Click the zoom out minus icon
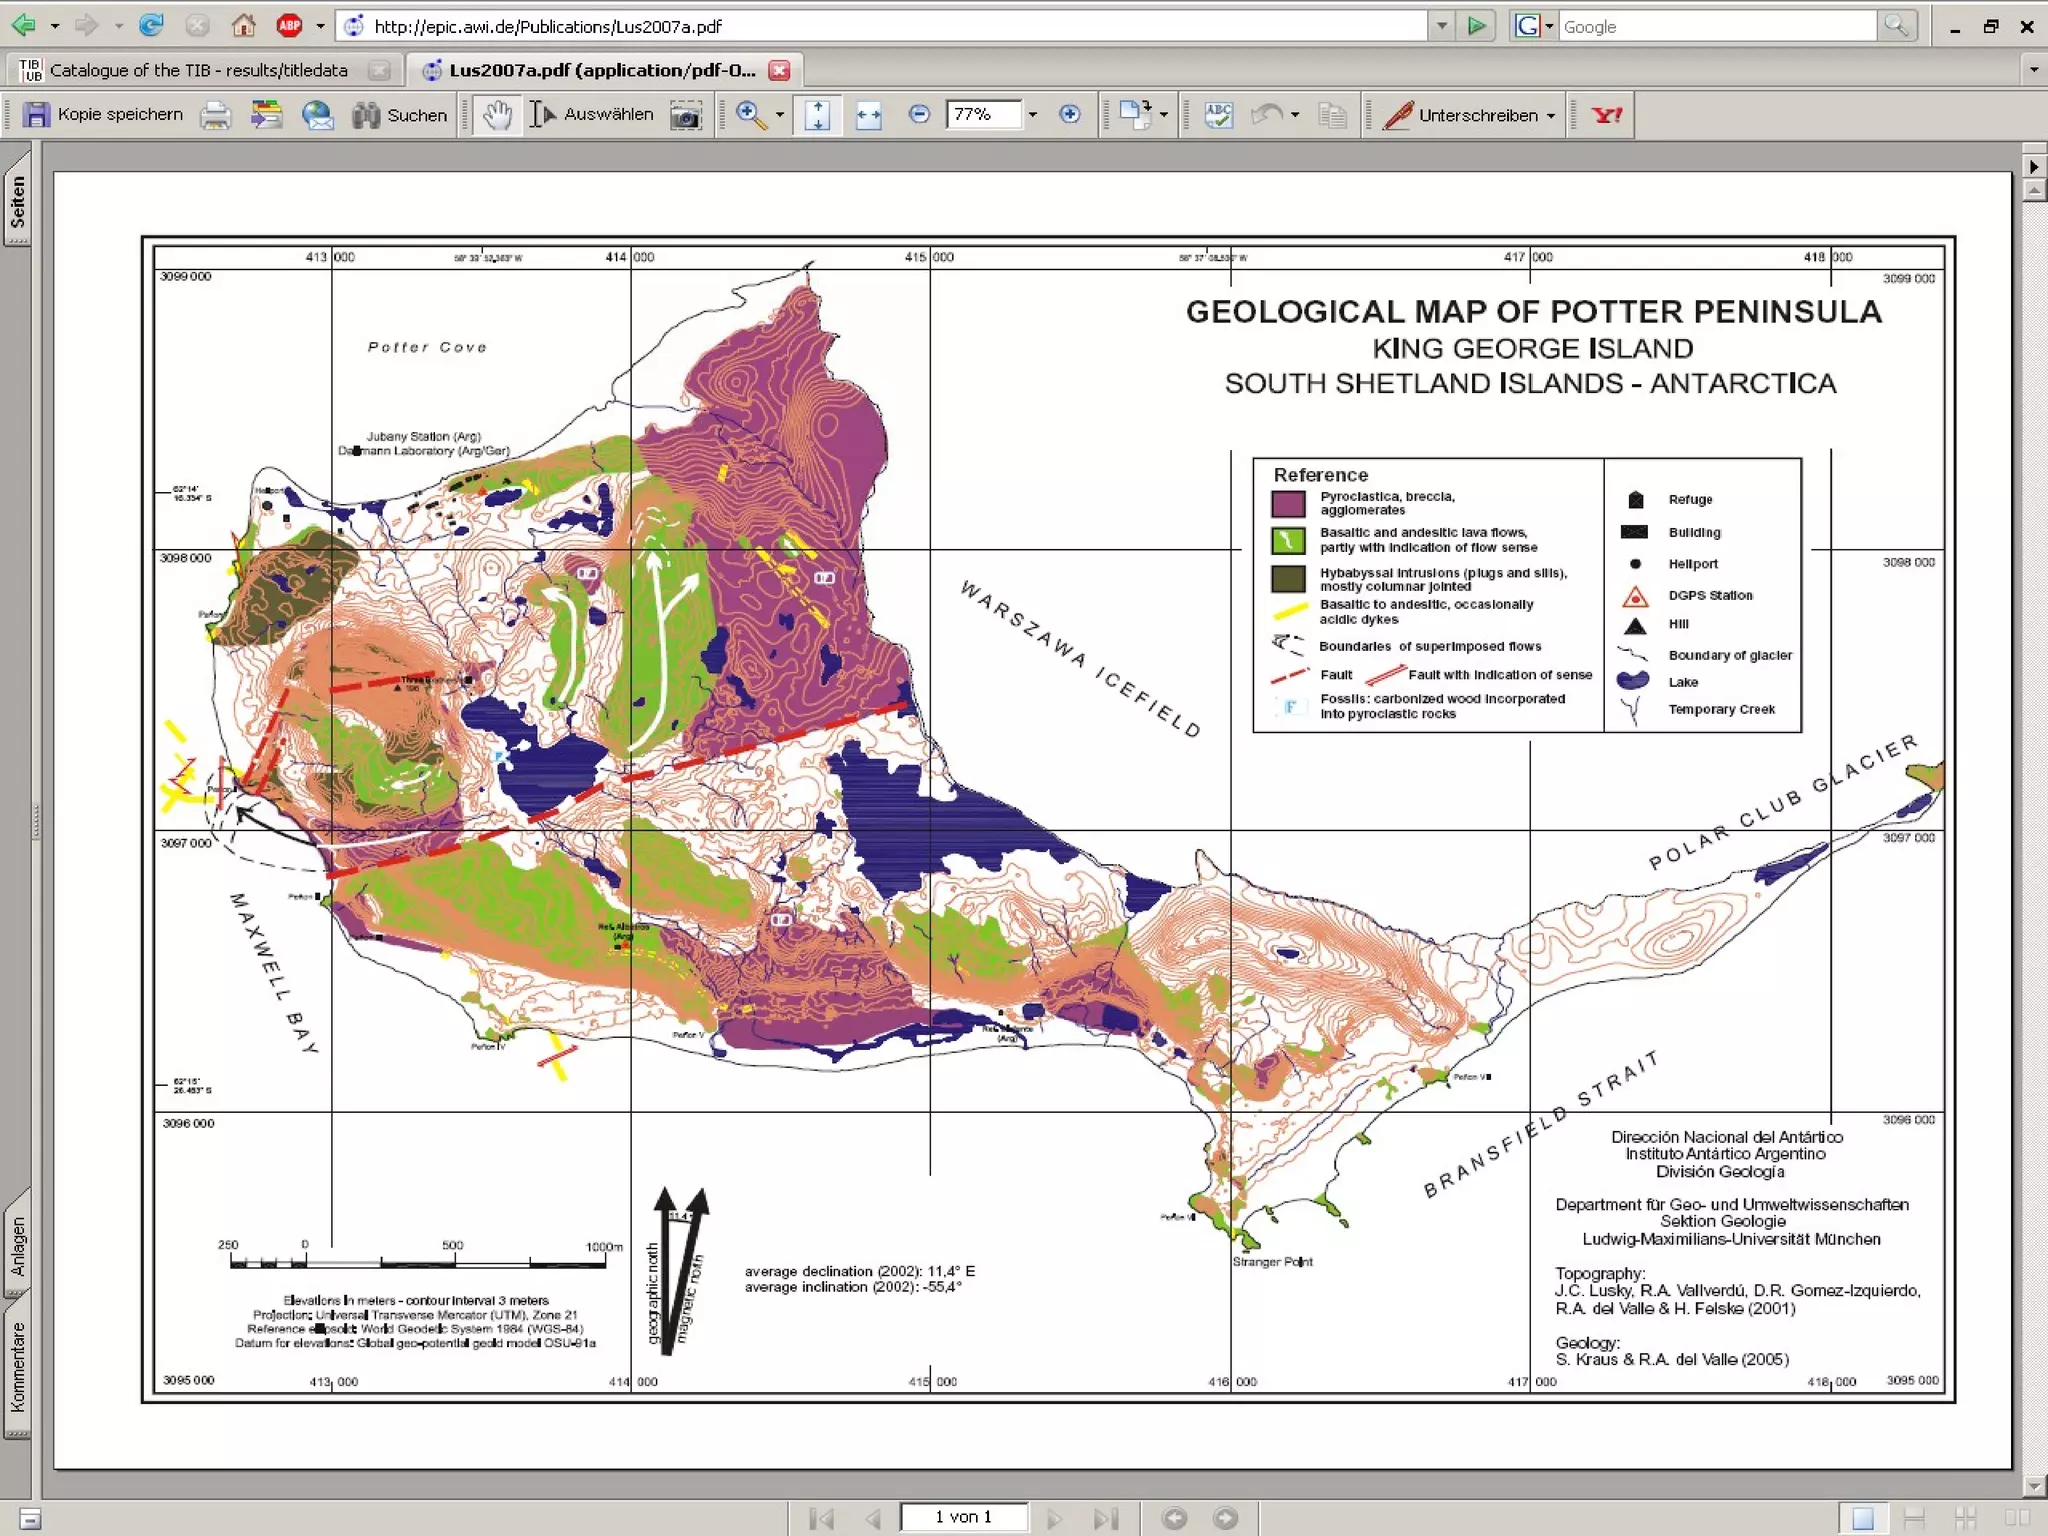 (x=919, y=115)
